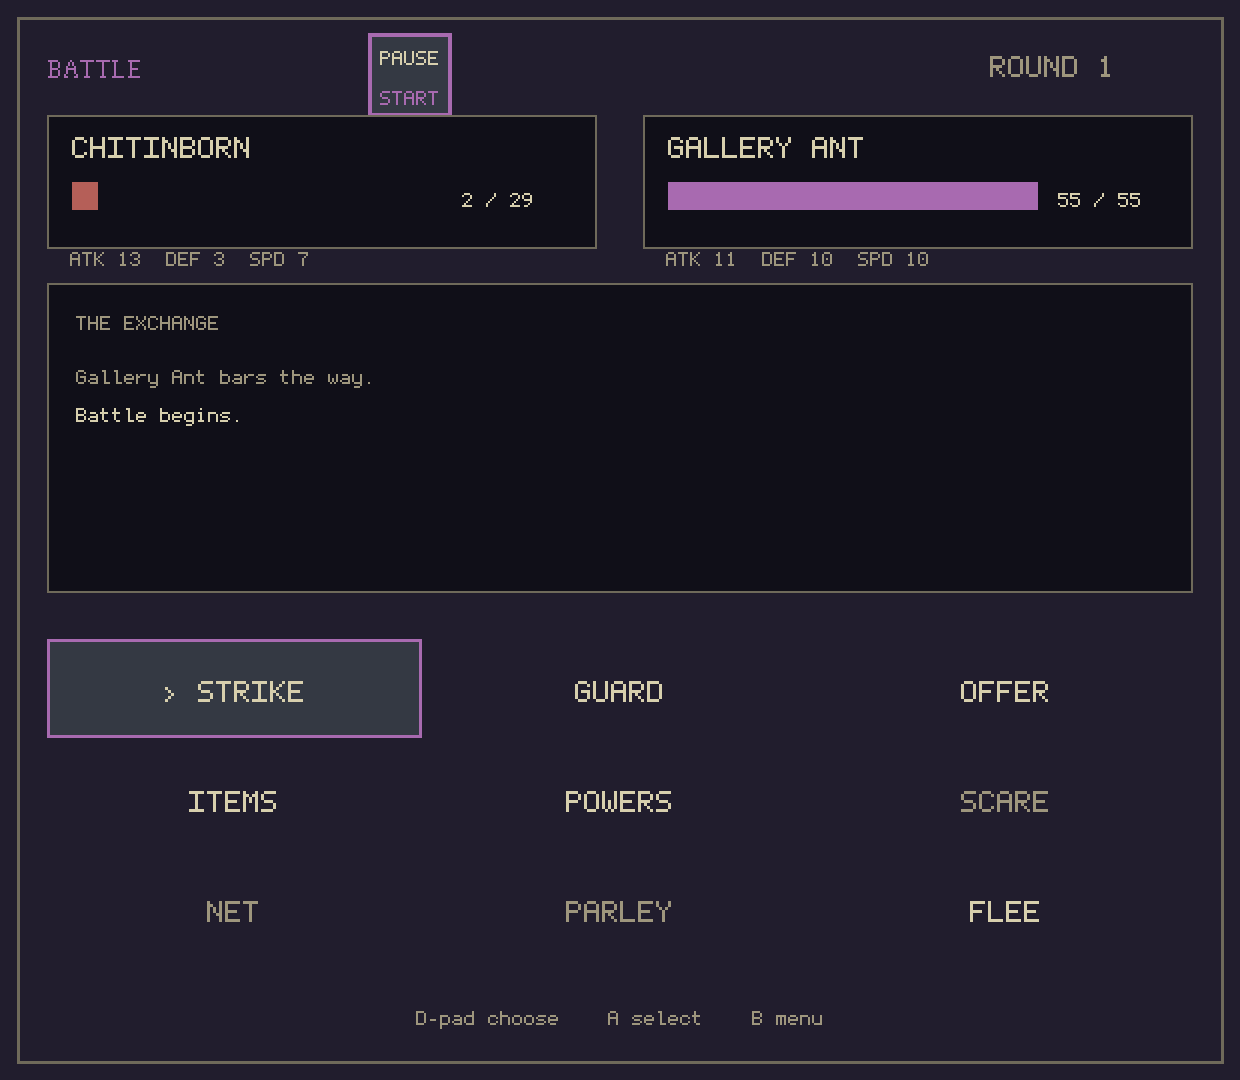Select the STRIKE battle command
Viewport: 1240px width, 1080px height.
coord(234,689)
